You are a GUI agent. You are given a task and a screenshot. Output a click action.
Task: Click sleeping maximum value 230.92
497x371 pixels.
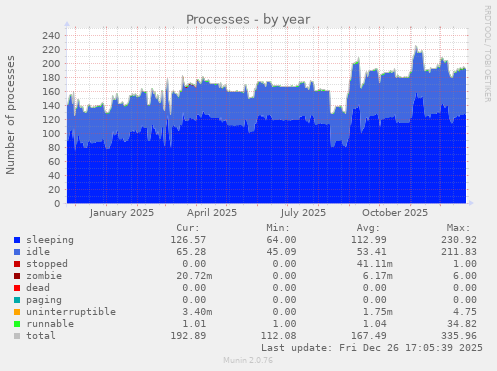459,240
